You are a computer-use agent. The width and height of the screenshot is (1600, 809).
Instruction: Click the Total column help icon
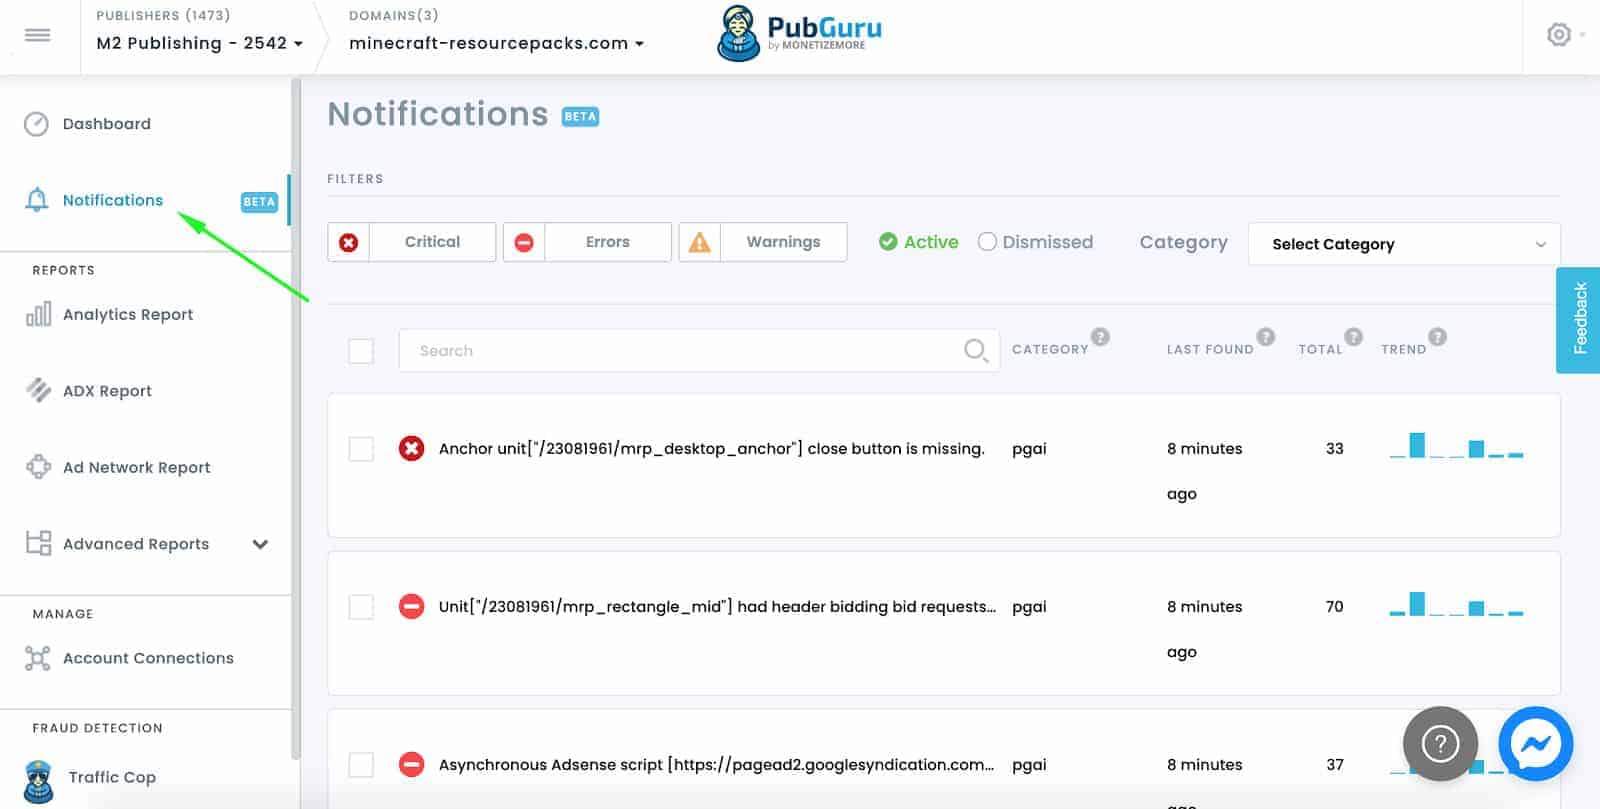point(1354,337)
